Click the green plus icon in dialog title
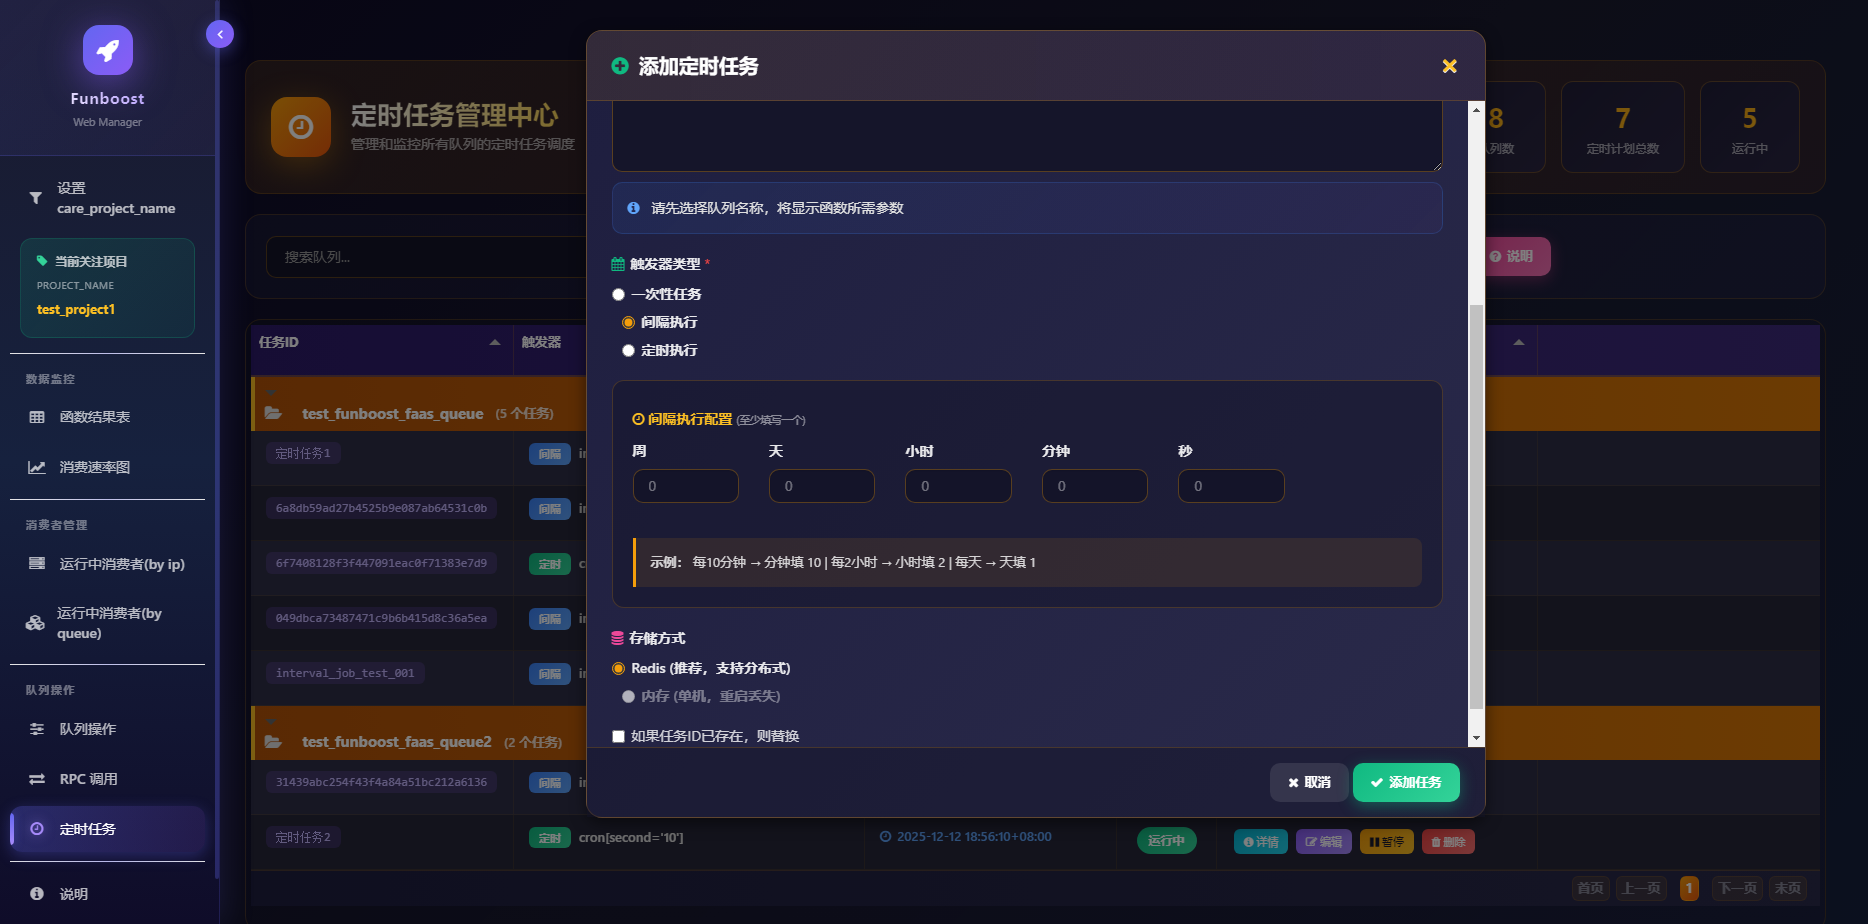 [620, 66]
